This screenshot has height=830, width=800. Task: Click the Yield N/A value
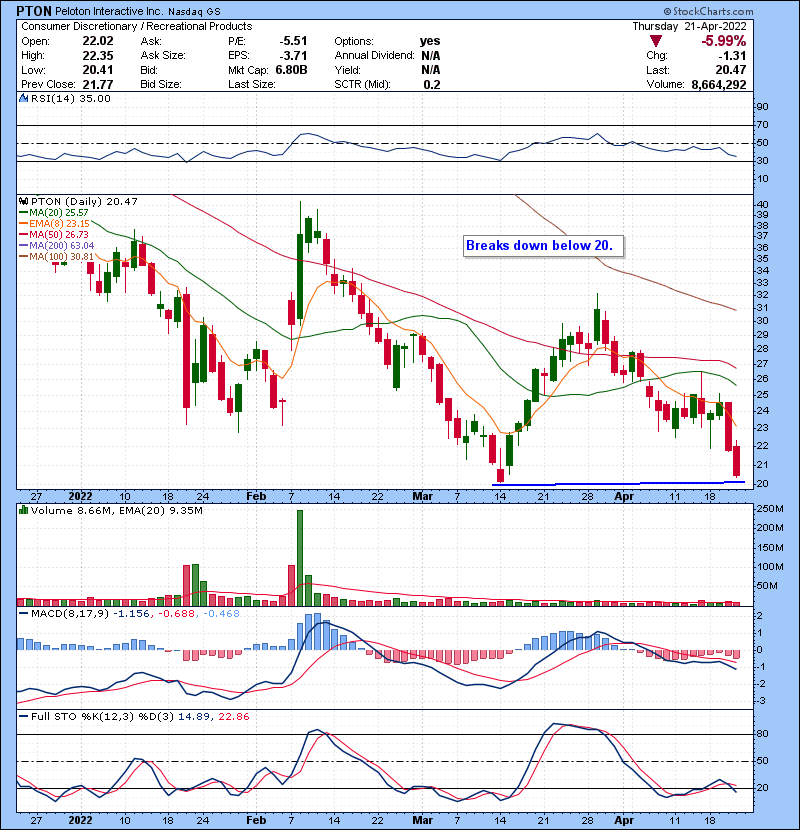pyautogui.click(x=431, y=70)
